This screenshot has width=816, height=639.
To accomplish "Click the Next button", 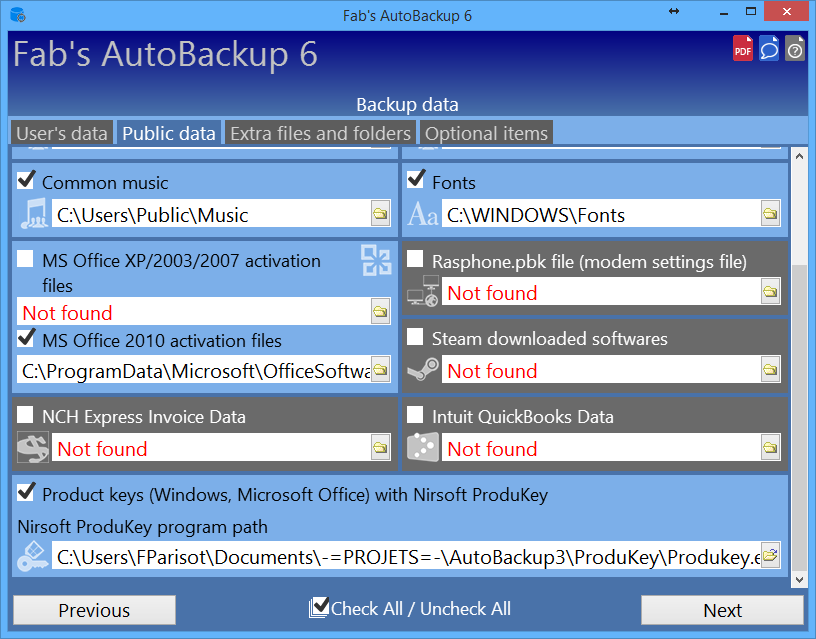I will pyautogui.click(x=722, y=610).
